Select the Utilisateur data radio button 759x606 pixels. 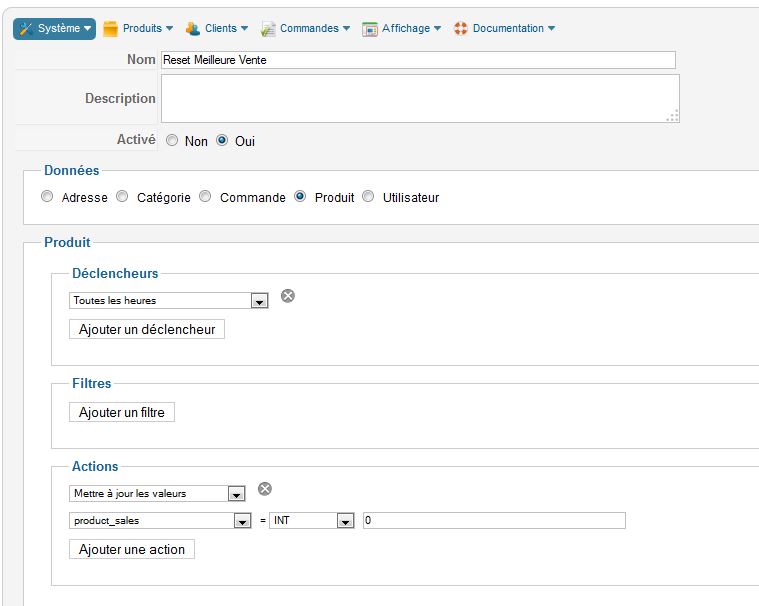pyautogui.click(x=368, y=196)
